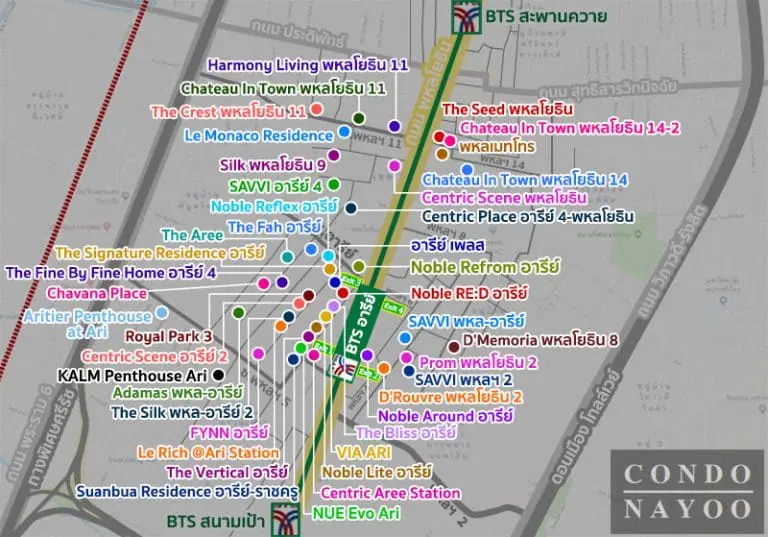Viewport: 768px width, 537px height.
Task: Click the Chavana Place label
Action: [97, 293]
